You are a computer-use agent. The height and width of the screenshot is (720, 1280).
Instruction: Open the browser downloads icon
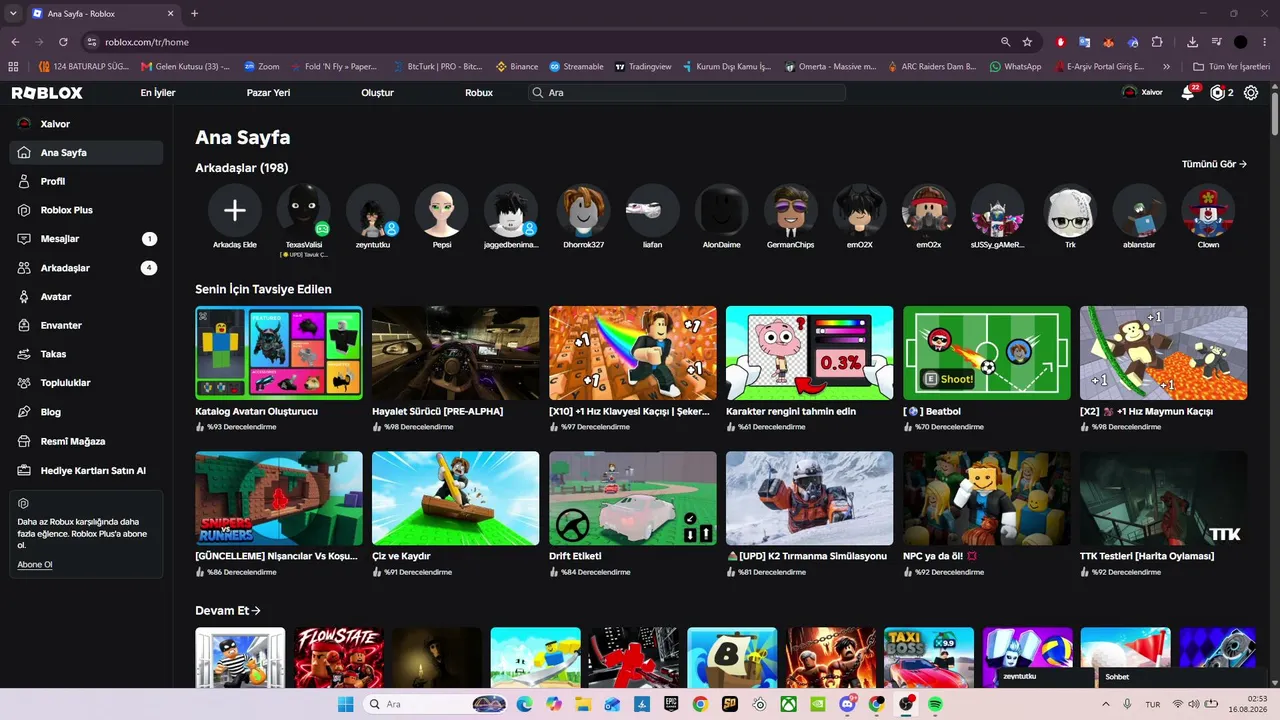pos(1192,42)
